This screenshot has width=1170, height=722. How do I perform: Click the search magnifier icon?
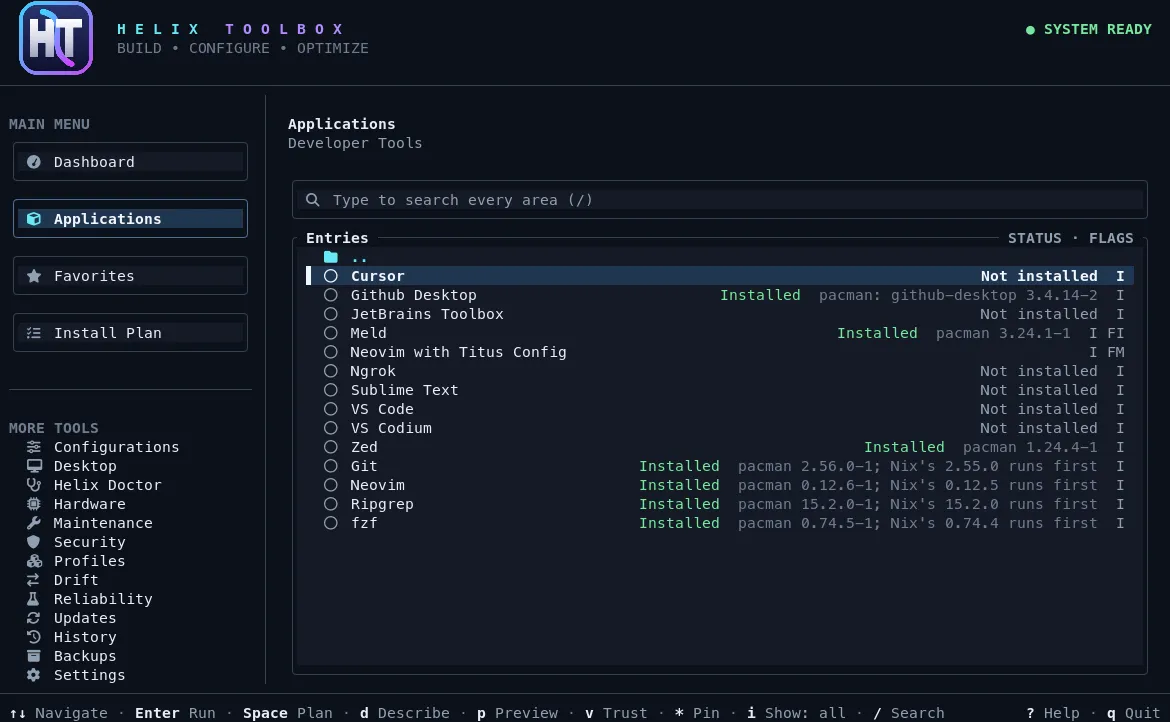313,200
